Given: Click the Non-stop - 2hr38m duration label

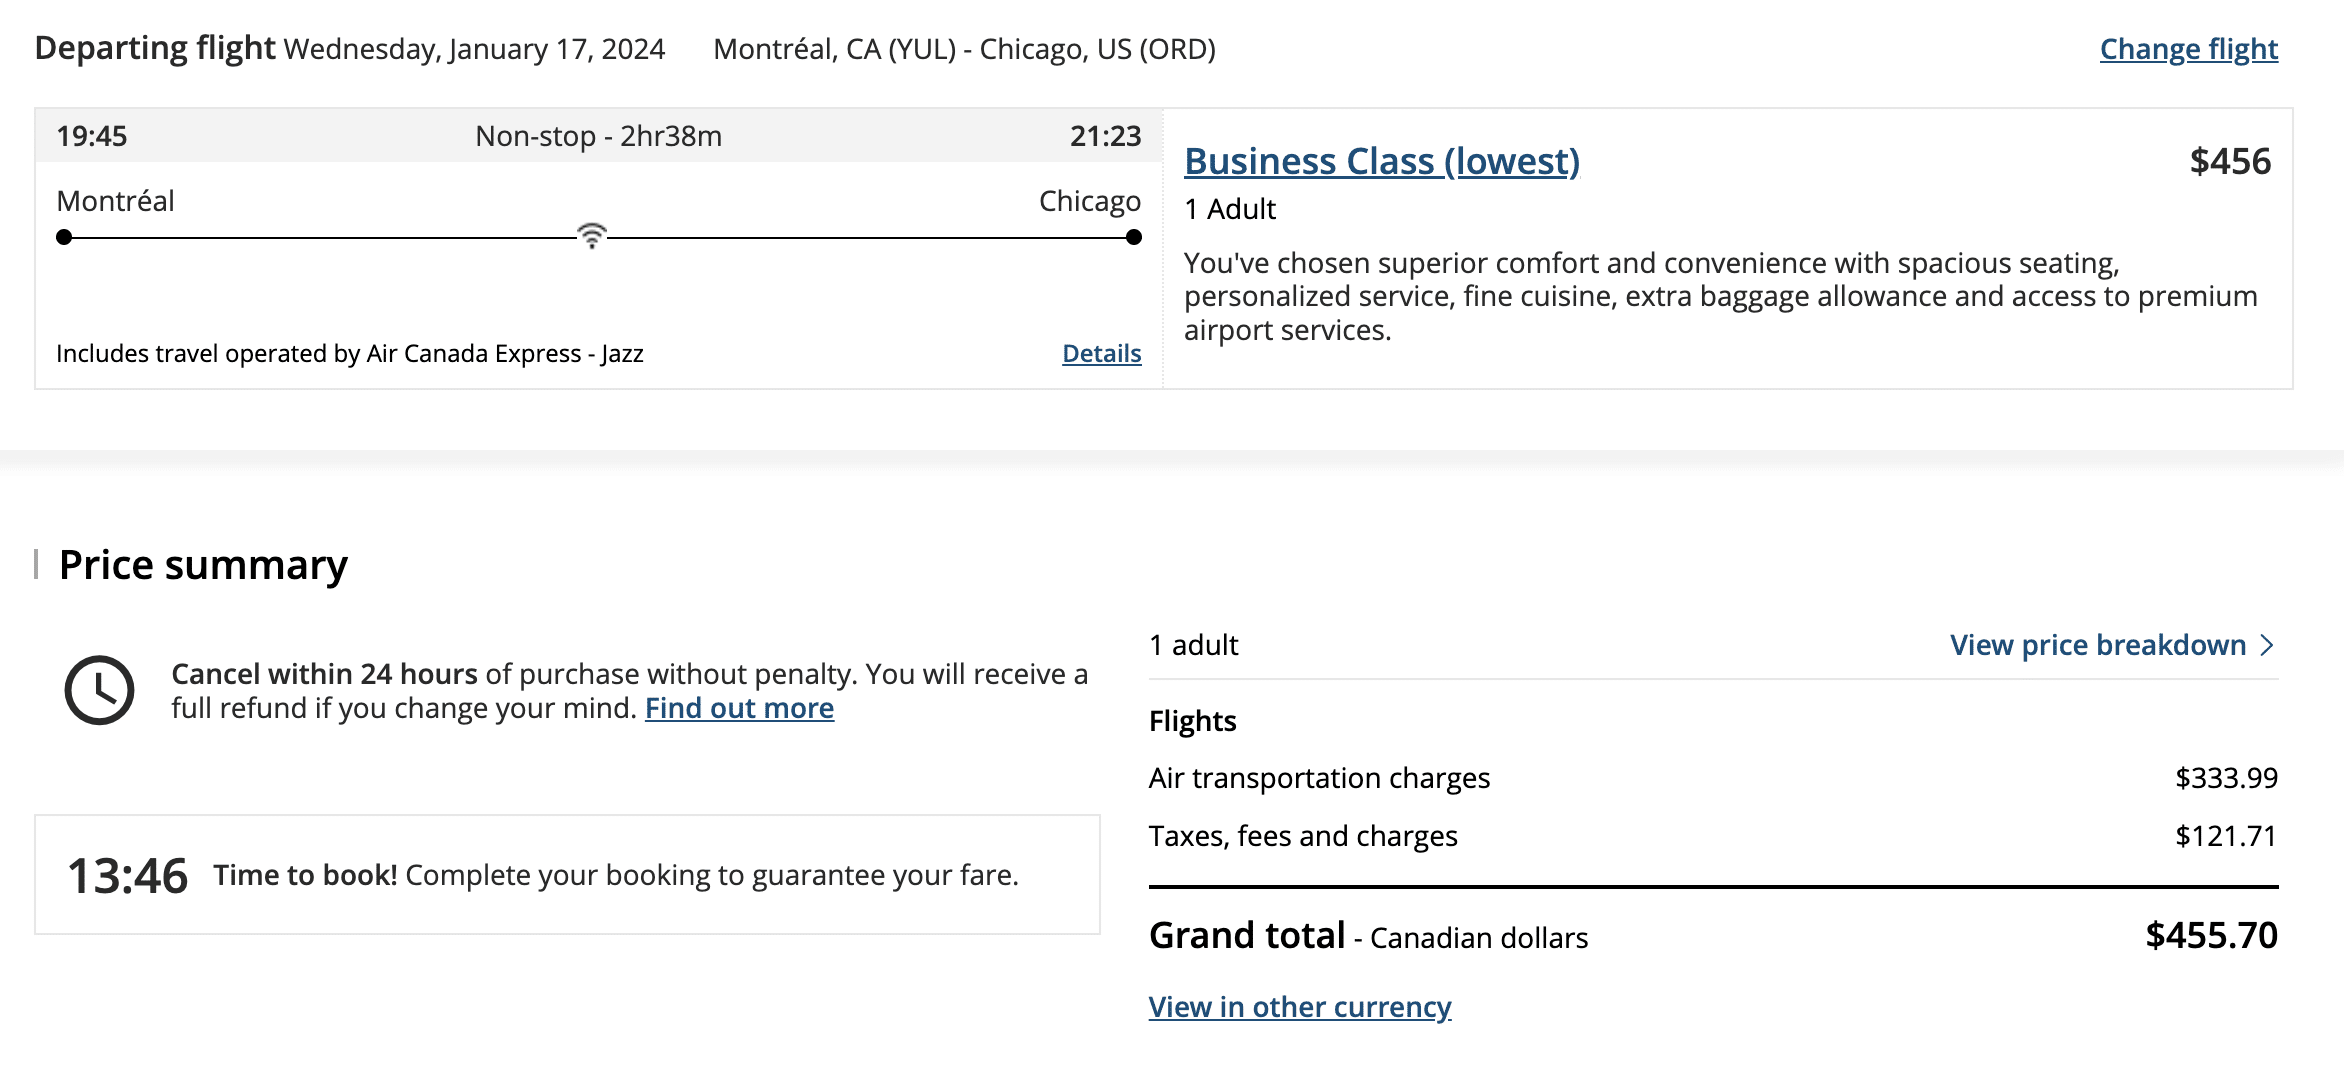Looking at the screenshot, I should tap(598, 136).
